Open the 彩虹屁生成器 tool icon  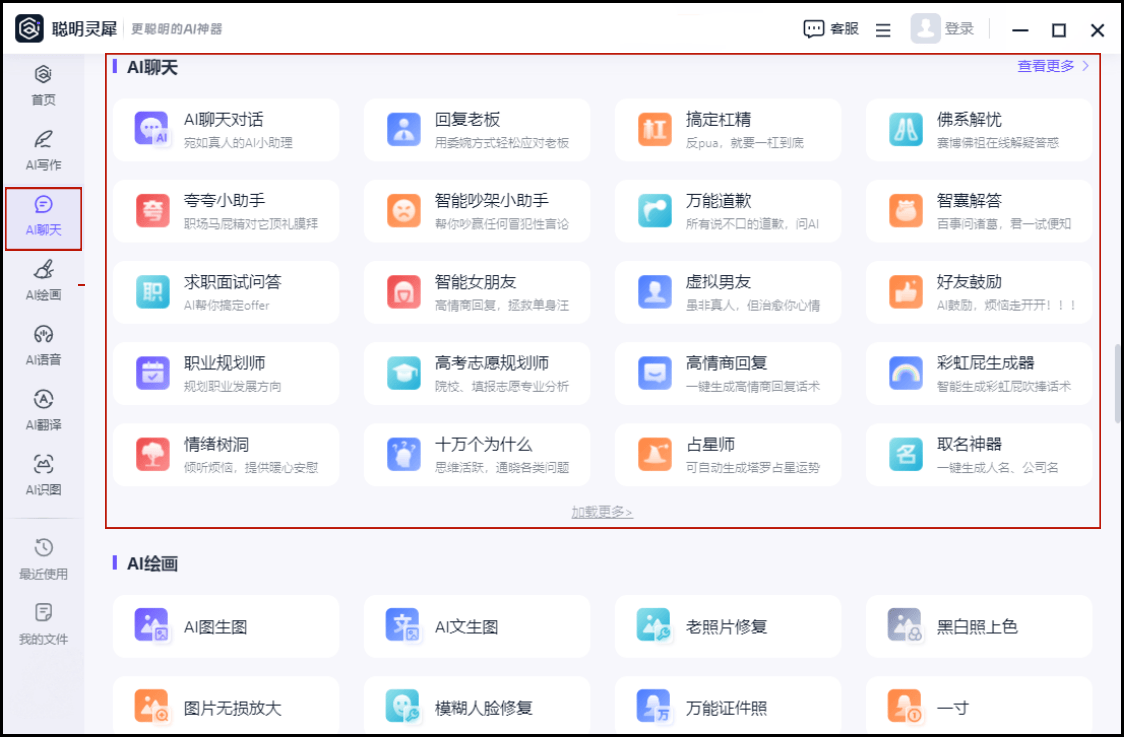point(905,374)
